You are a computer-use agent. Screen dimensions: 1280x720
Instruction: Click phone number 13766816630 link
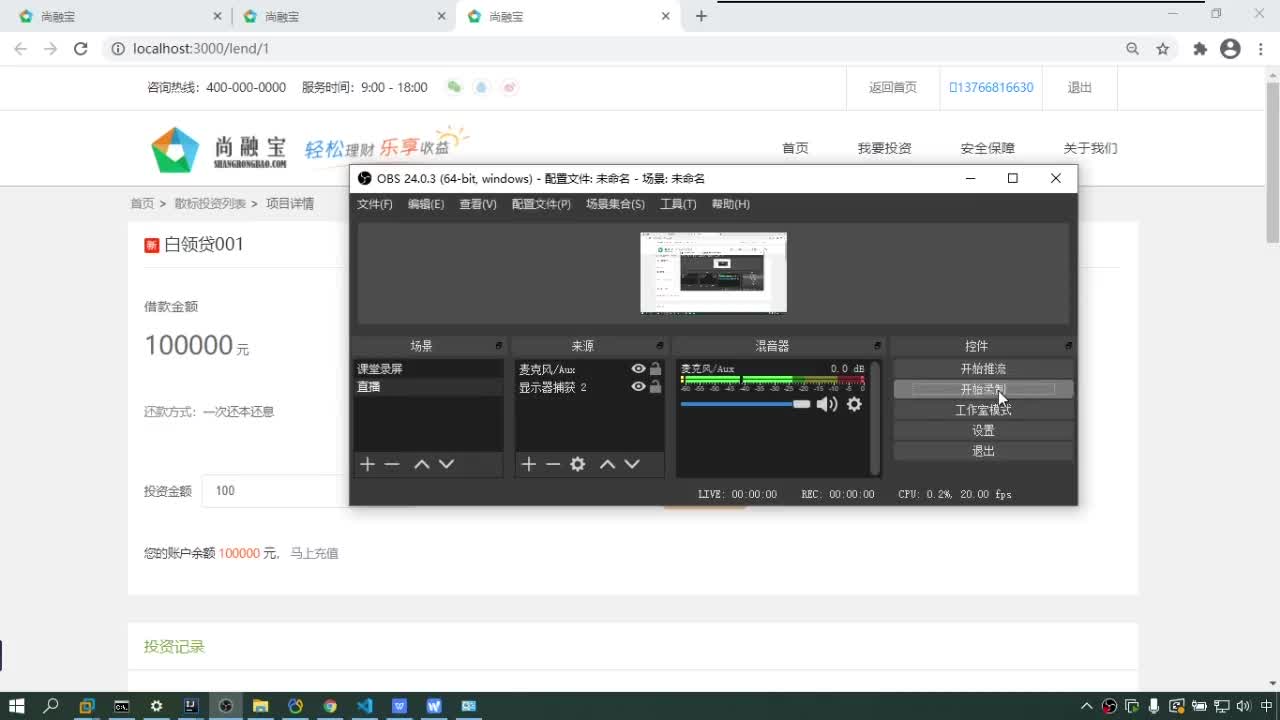point(991,88)
